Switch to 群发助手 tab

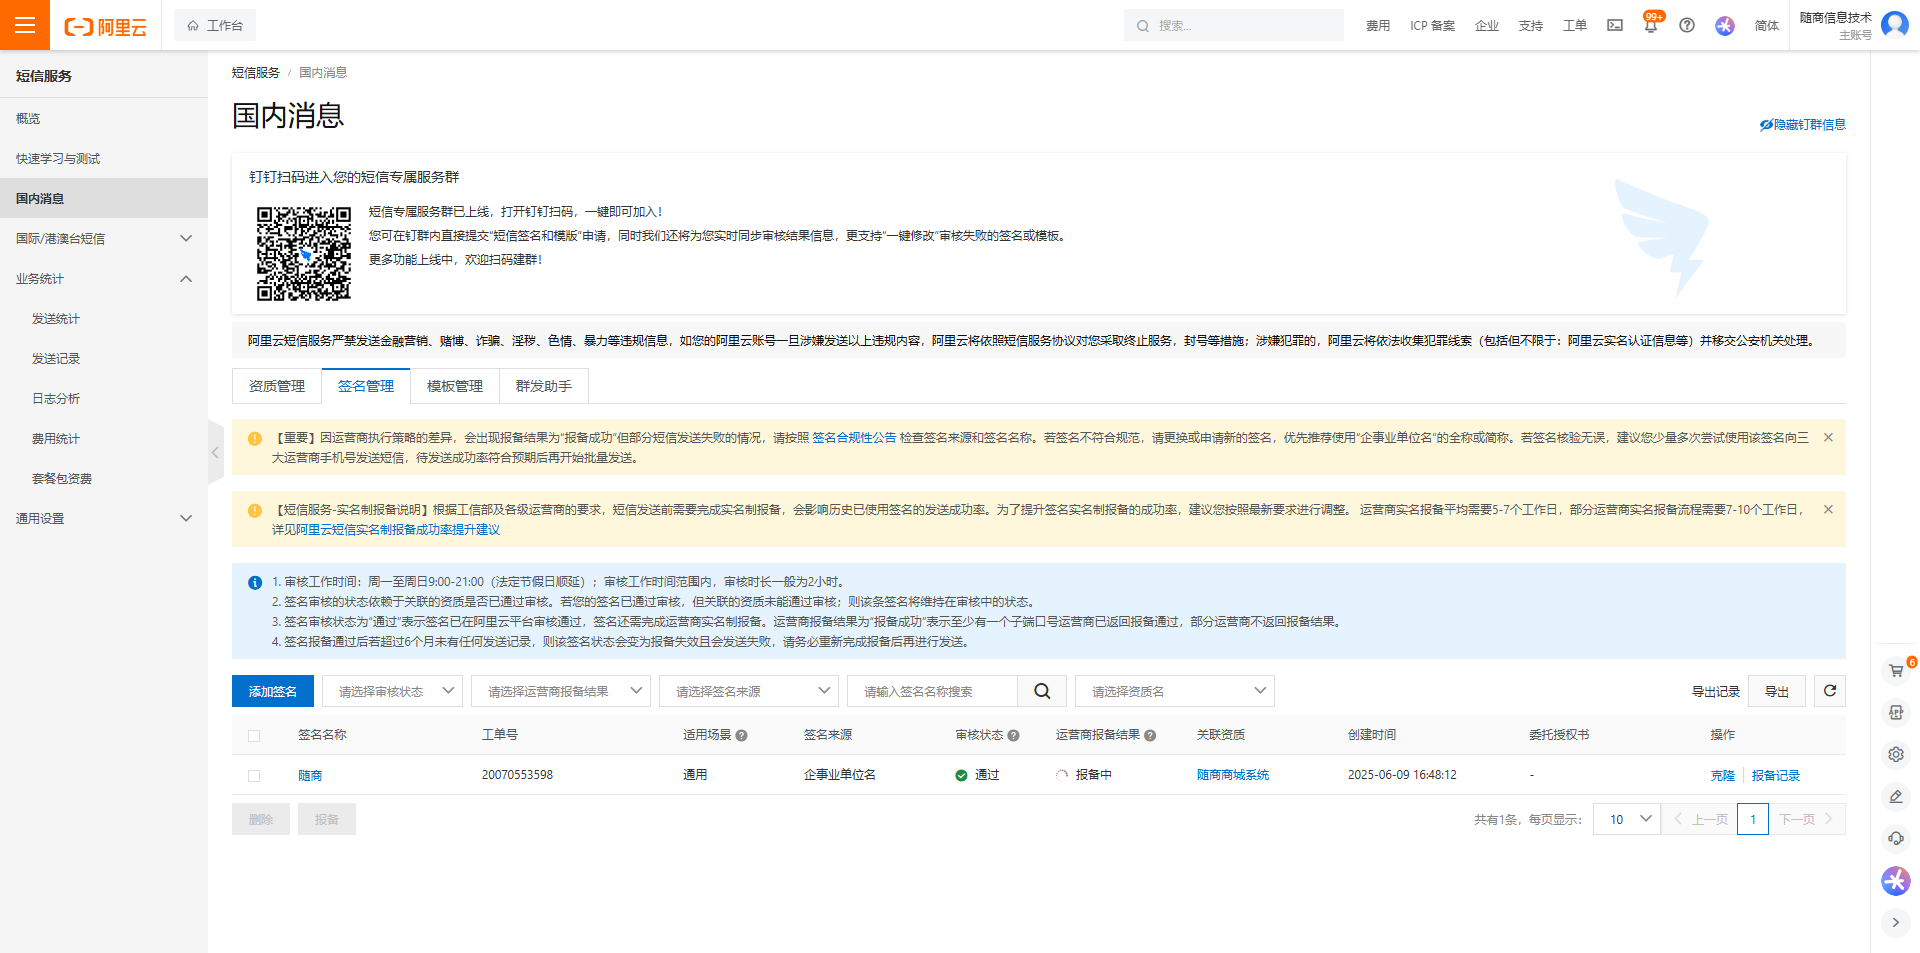(544, 386)
